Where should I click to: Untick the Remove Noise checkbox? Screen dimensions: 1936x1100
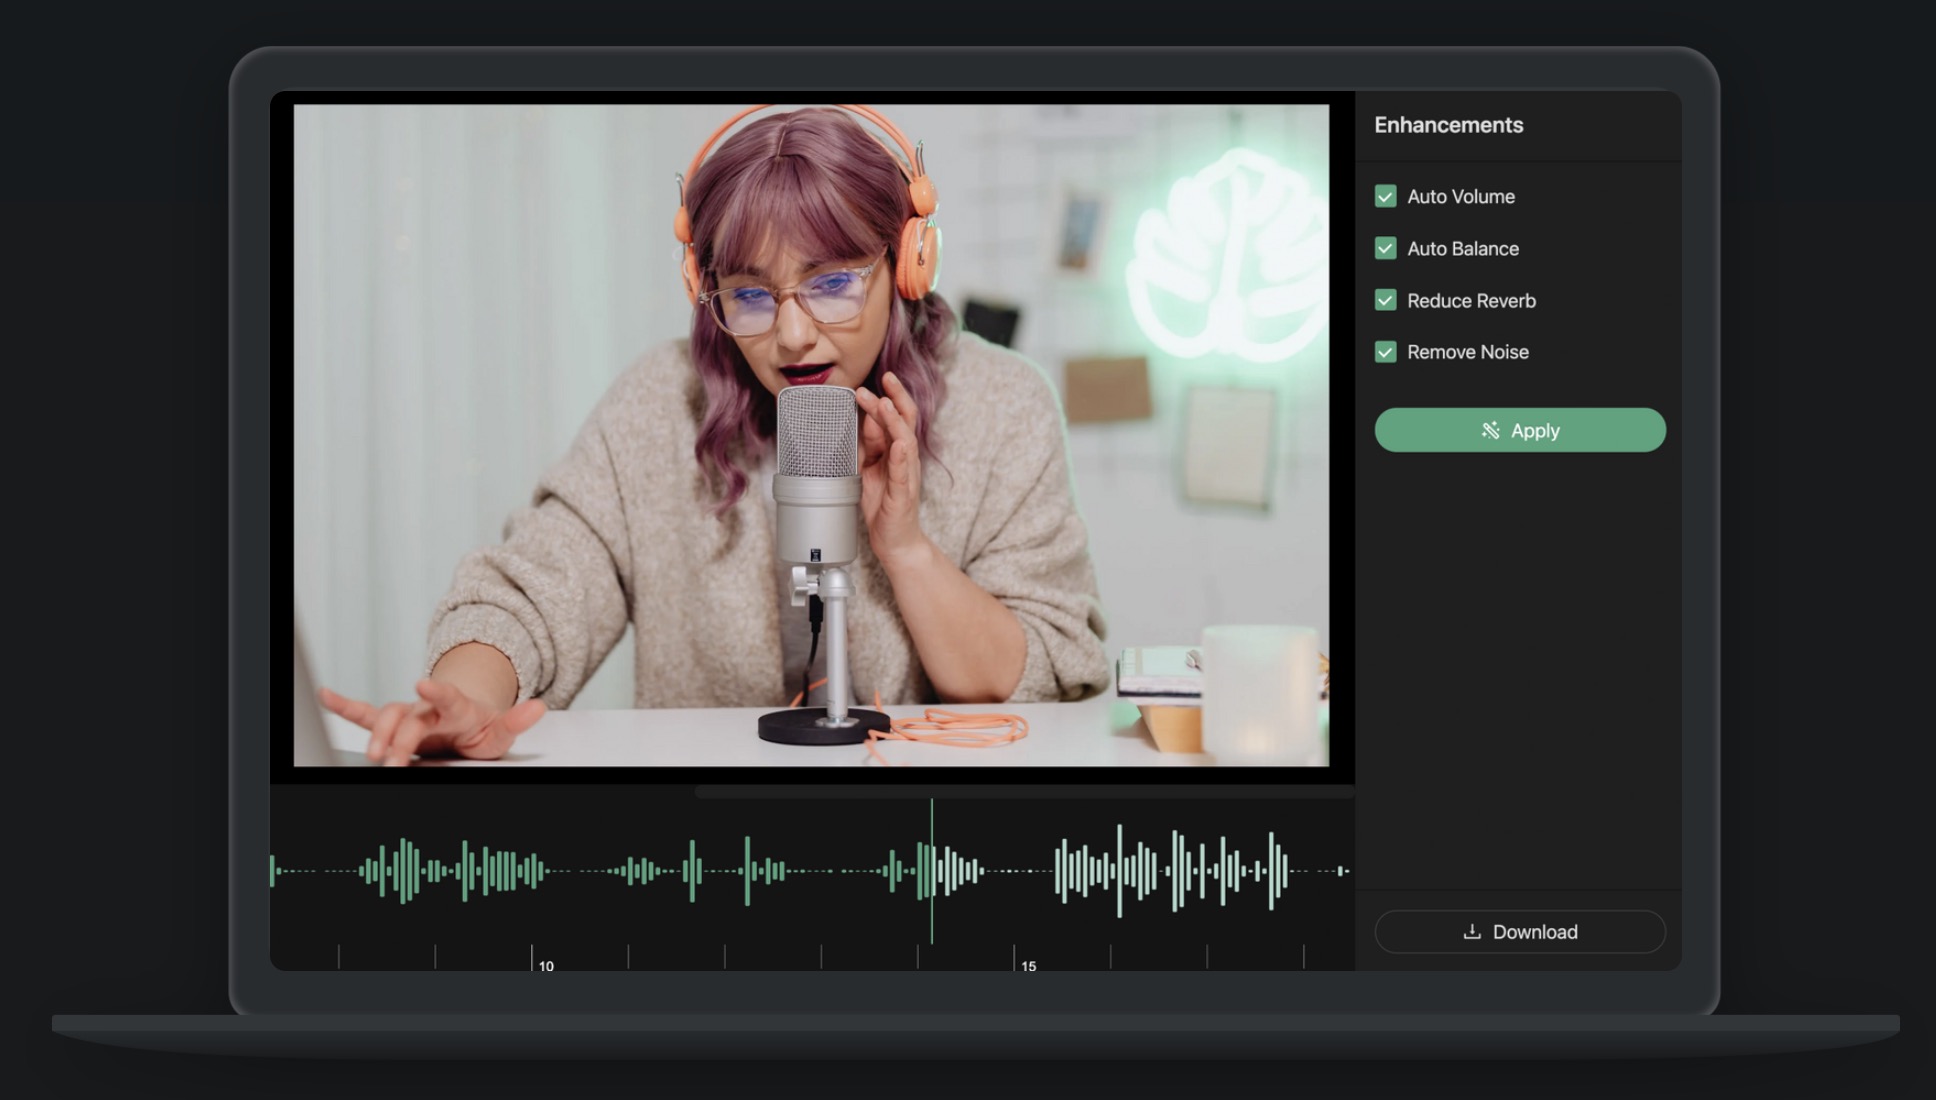[1385, 352]
